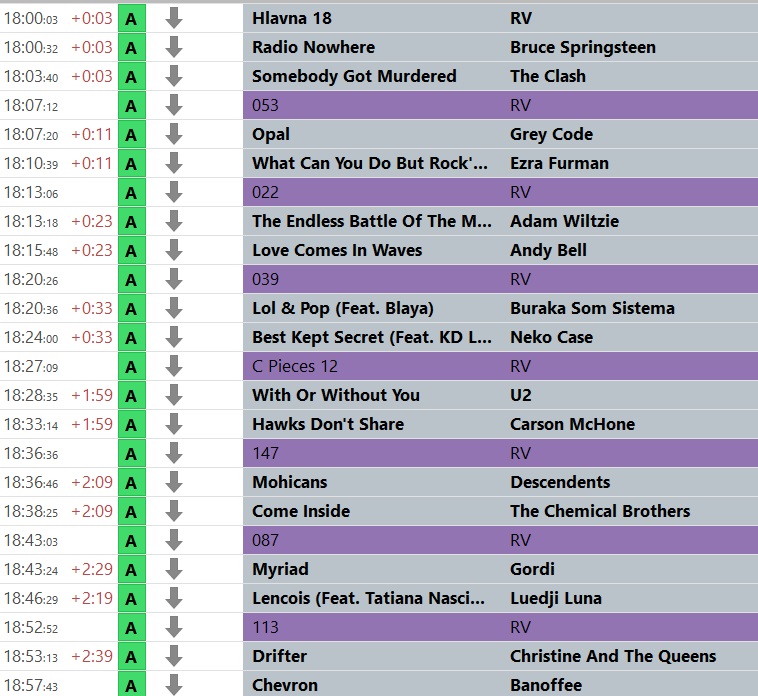Select Lol & Pop (Feat. Blaya) title
758x696 pixels.
(x=343, y=309)
